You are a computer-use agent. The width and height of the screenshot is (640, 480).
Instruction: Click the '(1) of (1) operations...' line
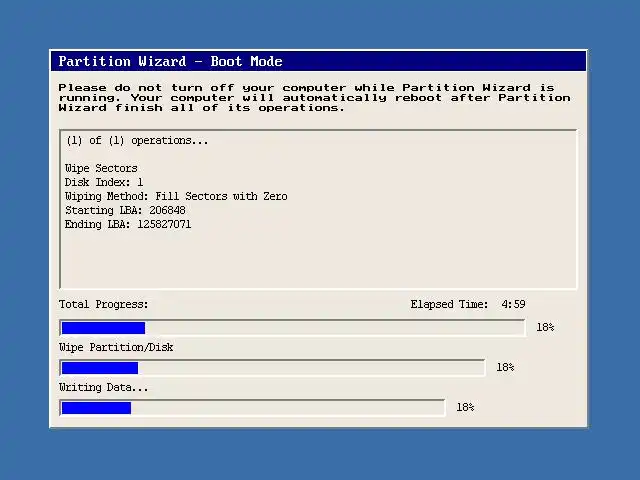(x=137, y=140)
